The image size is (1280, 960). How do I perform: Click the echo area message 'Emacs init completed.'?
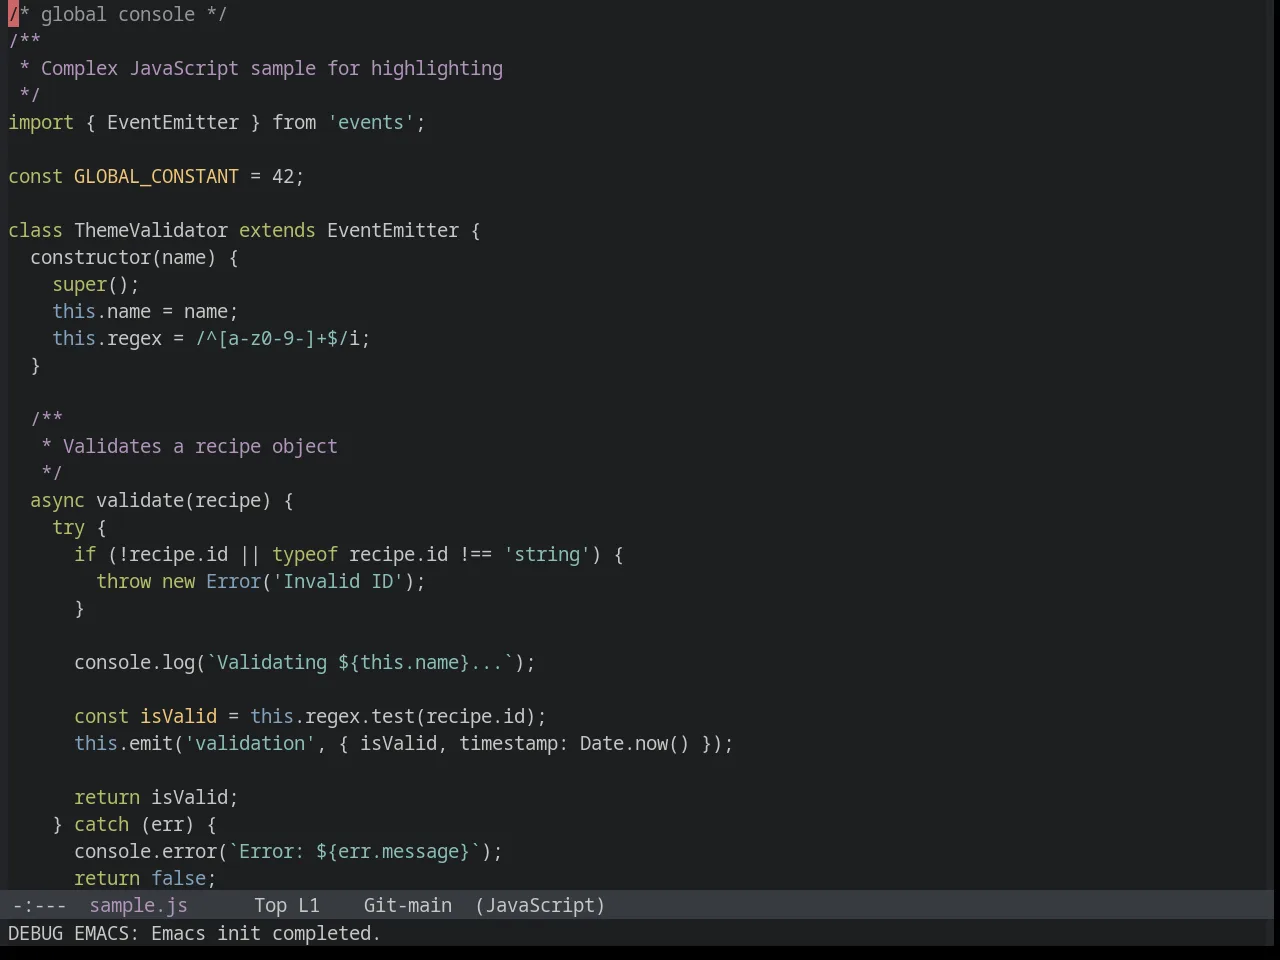click(x=266, y=933)
